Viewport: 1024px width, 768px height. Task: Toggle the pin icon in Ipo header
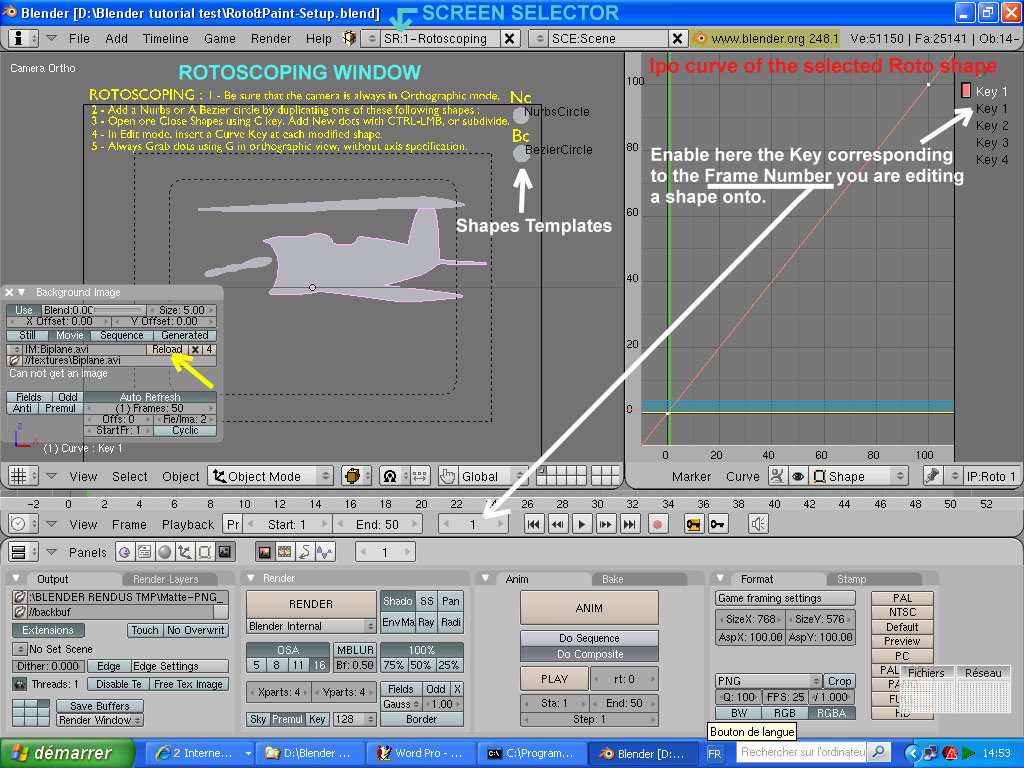[932, 476]
